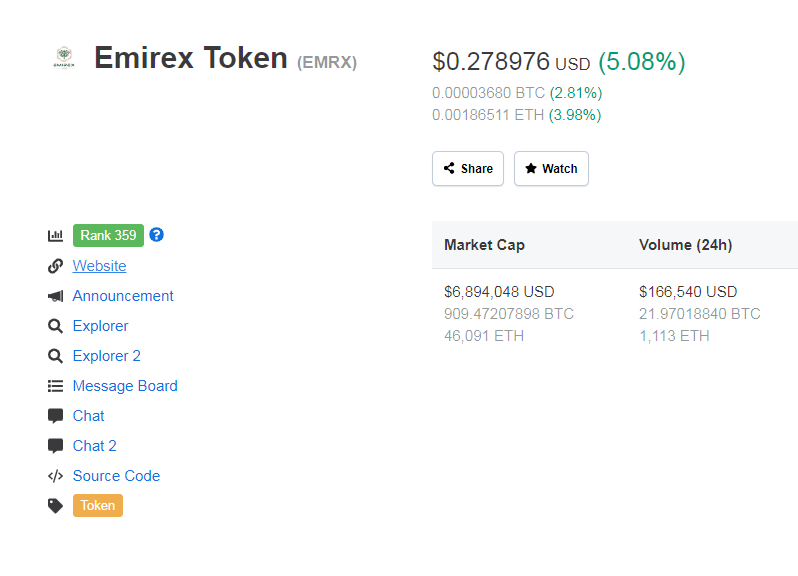
Task: Click the green Rank 359 badge
Action: click(x=108, y=235)
